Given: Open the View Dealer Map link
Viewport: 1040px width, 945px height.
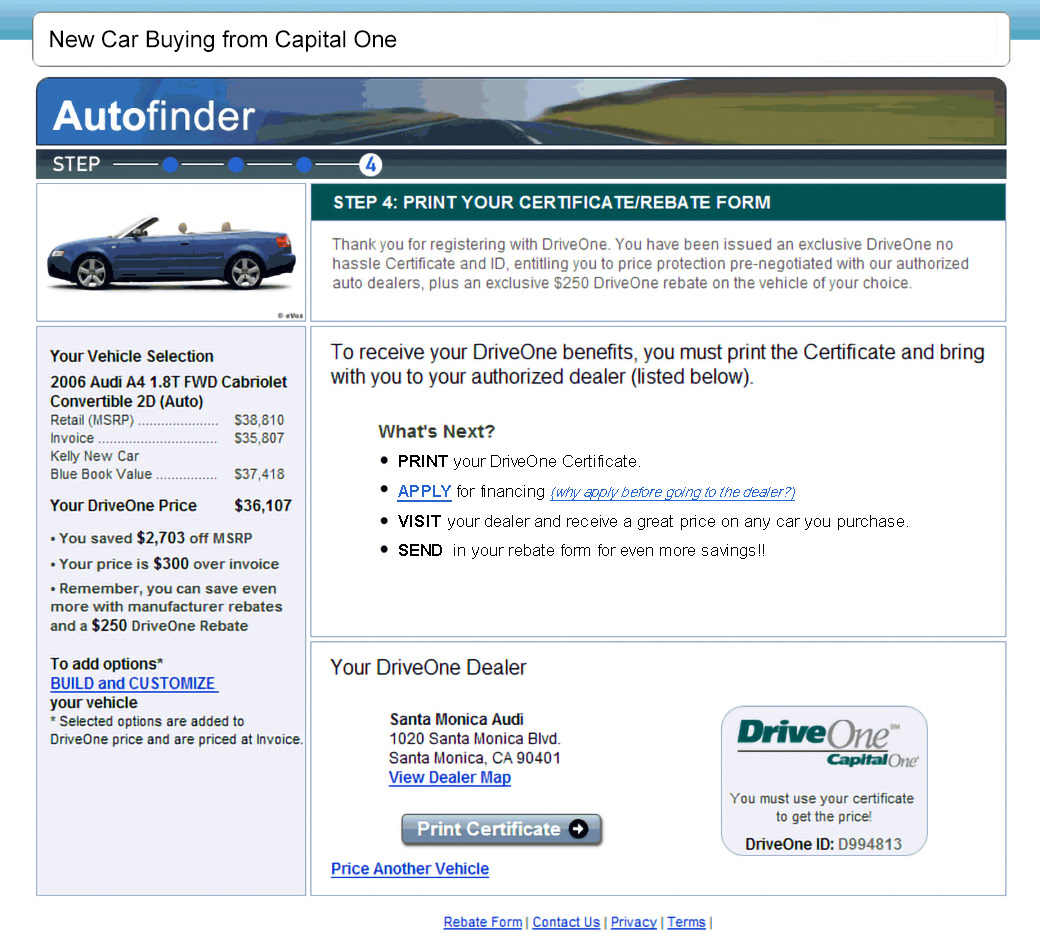Looking at the screenshot, I should pyautogui.click(x=450, y=777).
